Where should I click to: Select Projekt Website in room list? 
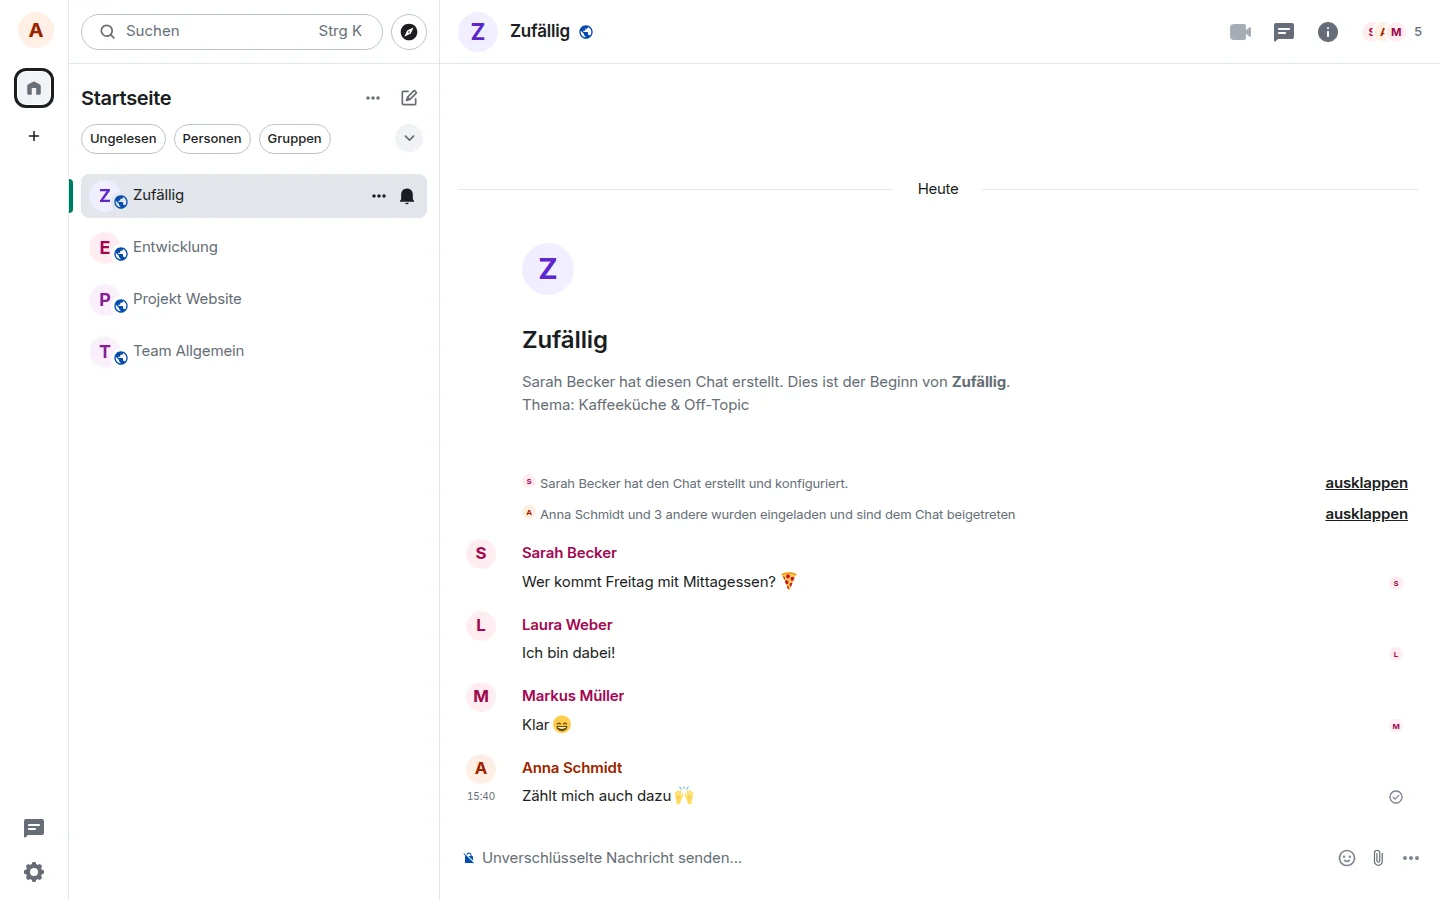point(254,300)
